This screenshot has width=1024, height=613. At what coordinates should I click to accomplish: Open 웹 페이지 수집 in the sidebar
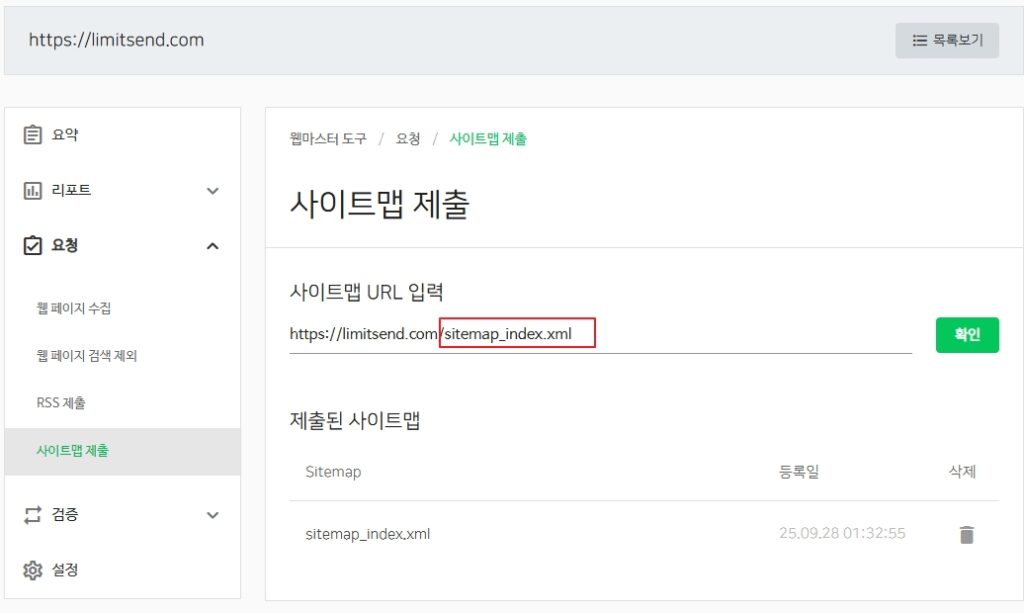pos(73,308)
